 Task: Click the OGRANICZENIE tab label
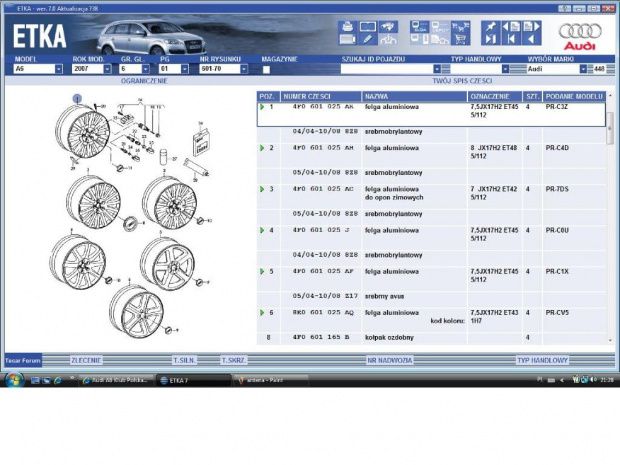coord(144,81)
